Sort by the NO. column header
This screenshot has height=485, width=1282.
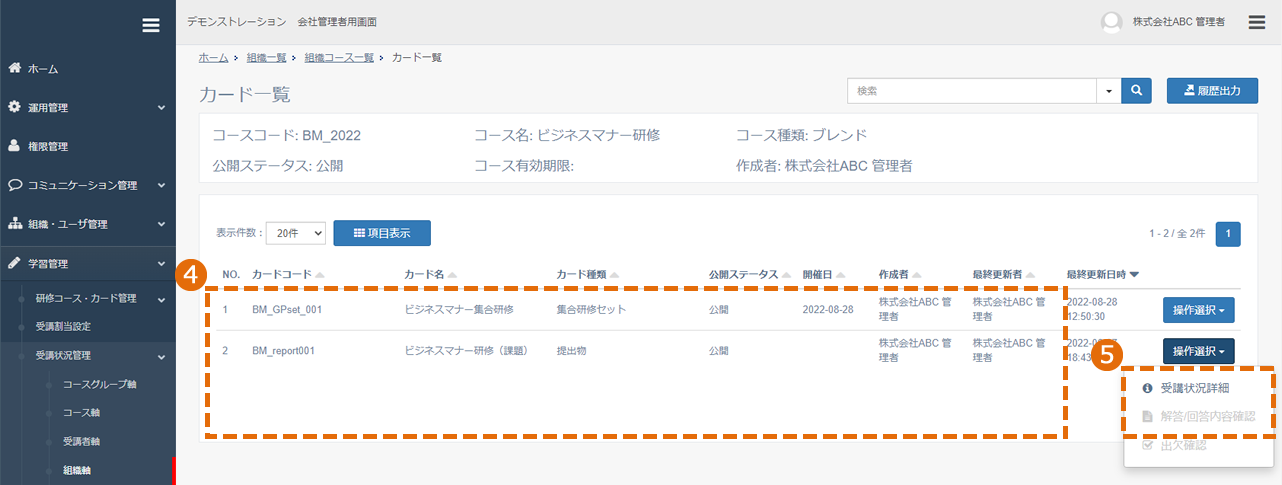[231, 274]
